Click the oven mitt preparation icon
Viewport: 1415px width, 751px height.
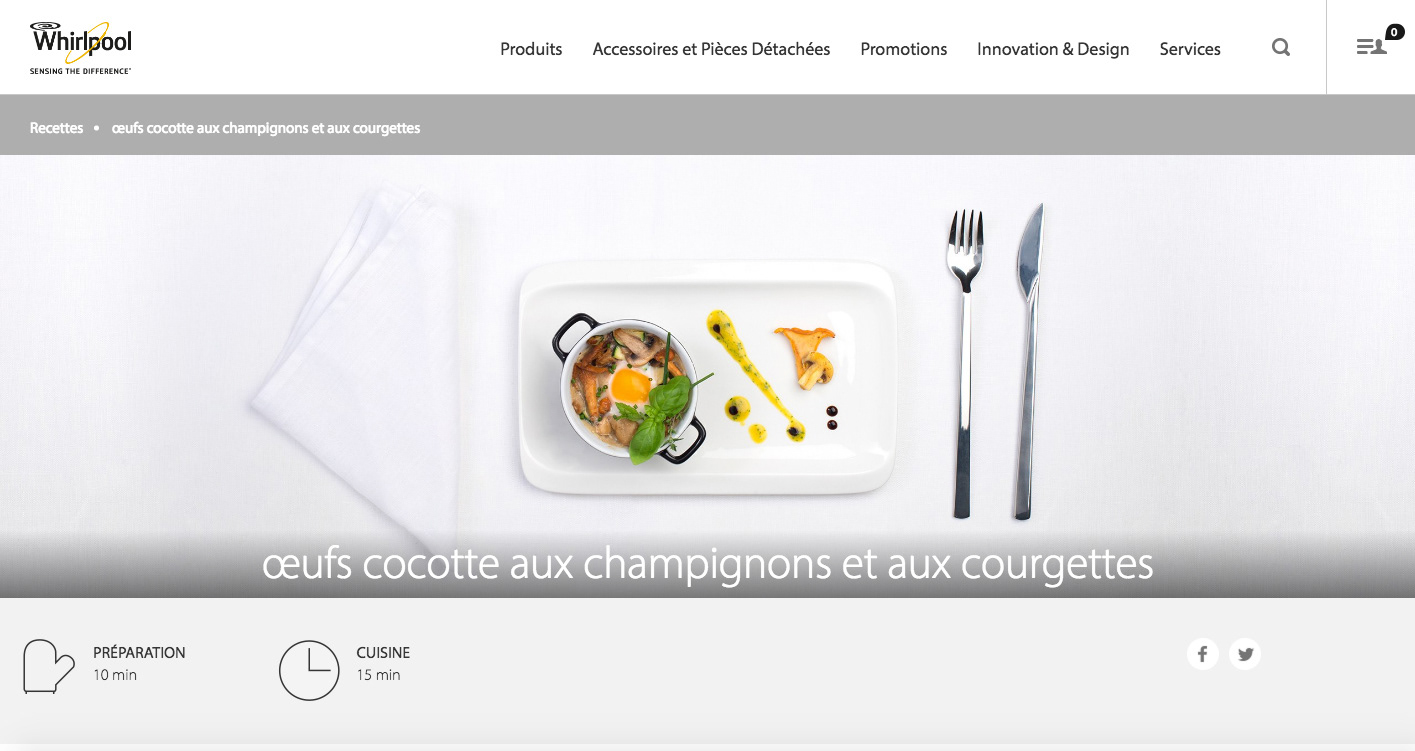tap(49, 666)
